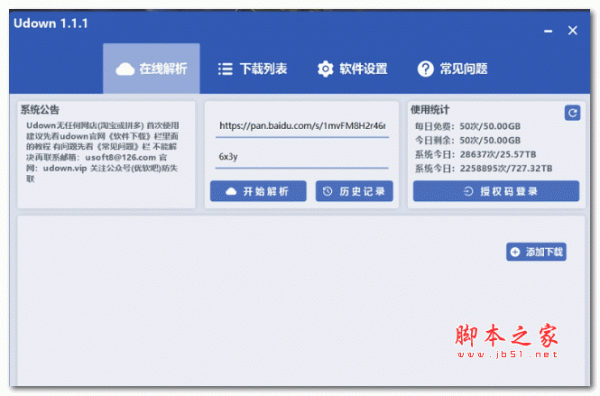This screenshot has width=600, height=396.
Task: Click the 每日免费 50次/50.00GB line
Action: pos(468,126)
